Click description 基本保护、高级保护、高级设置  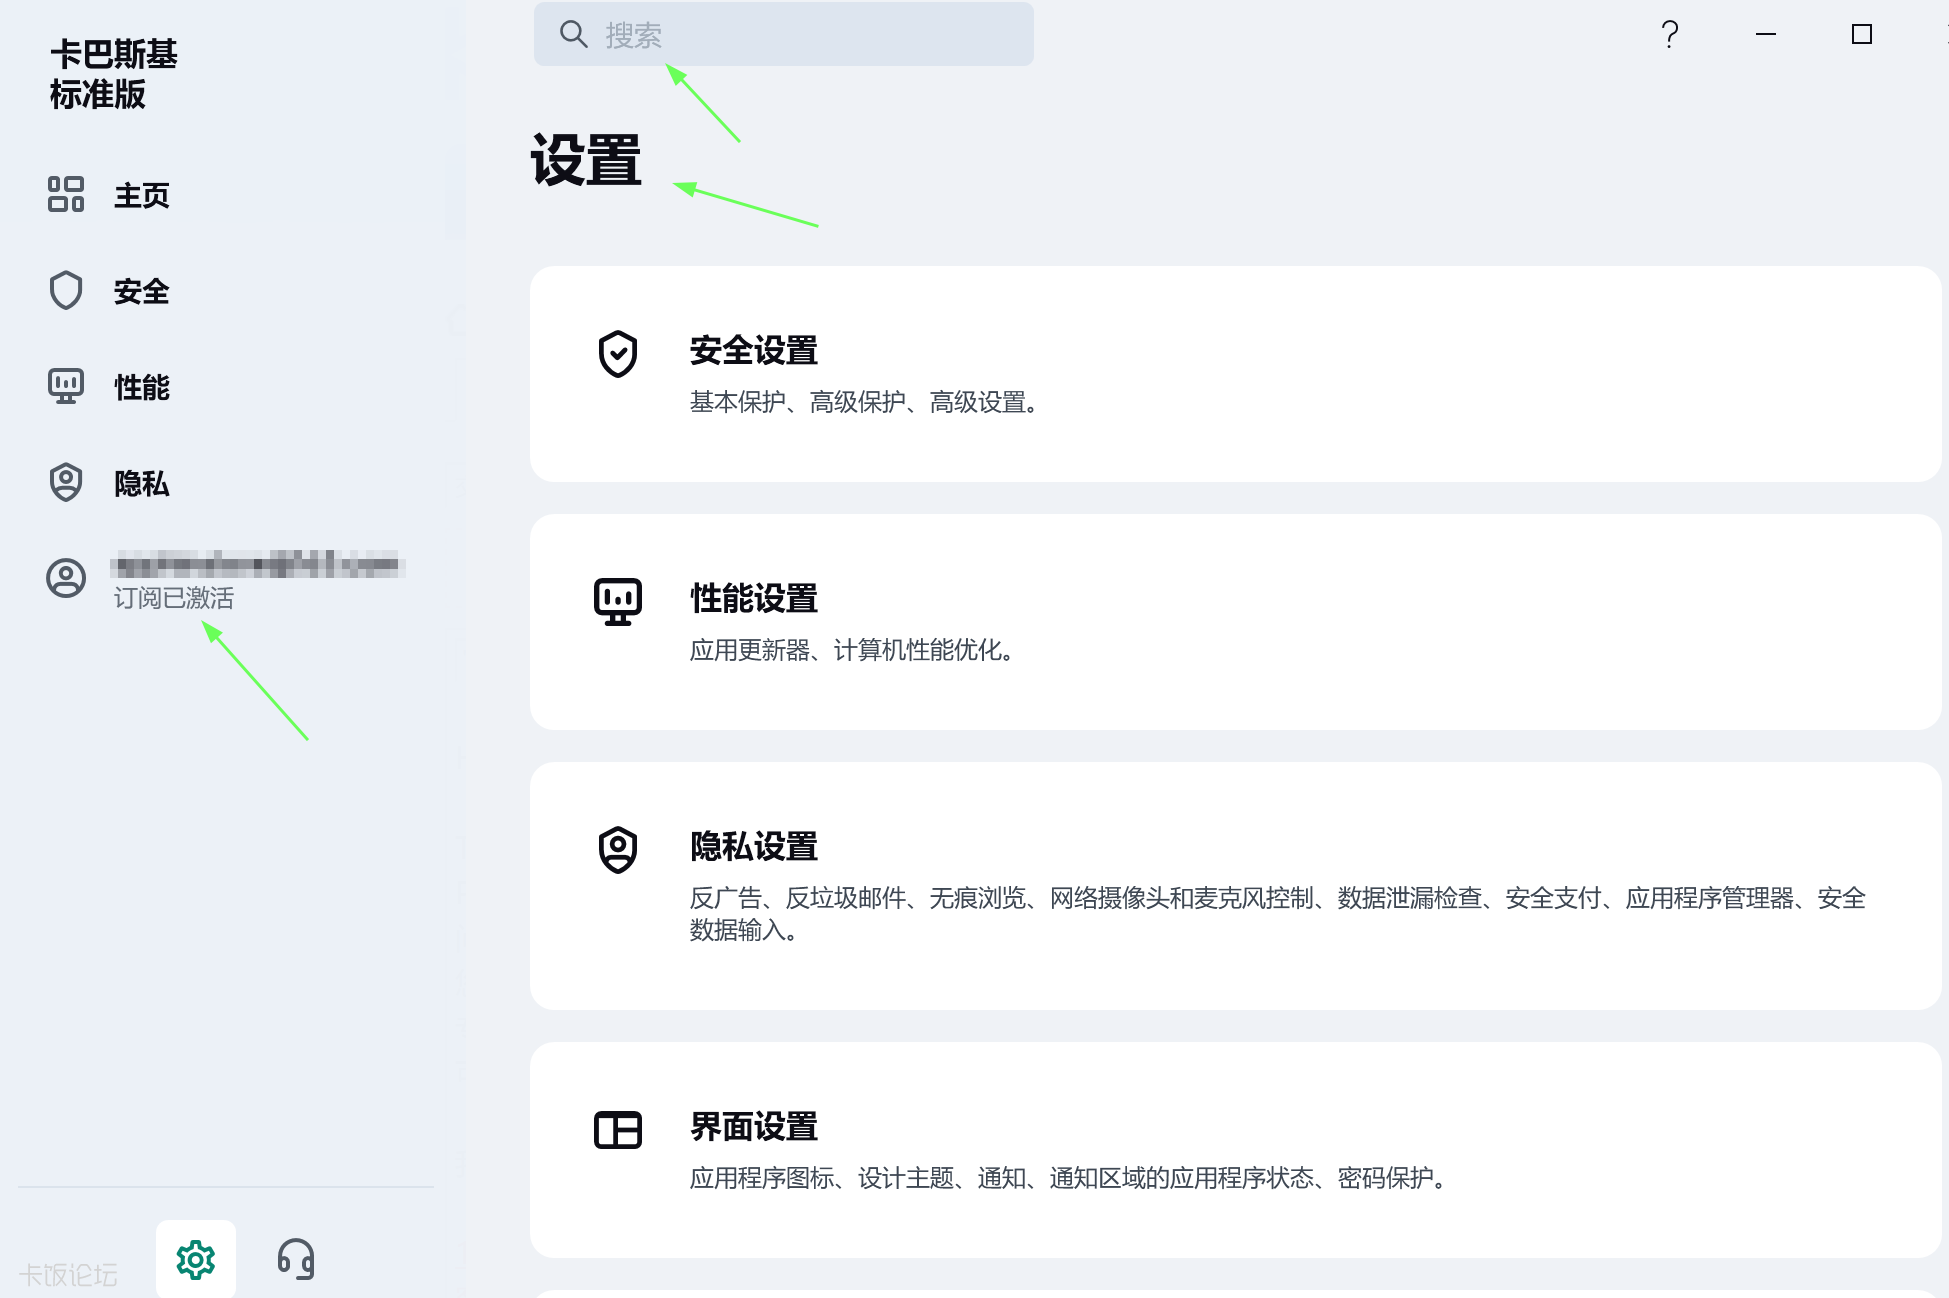[x=866, y=402]
